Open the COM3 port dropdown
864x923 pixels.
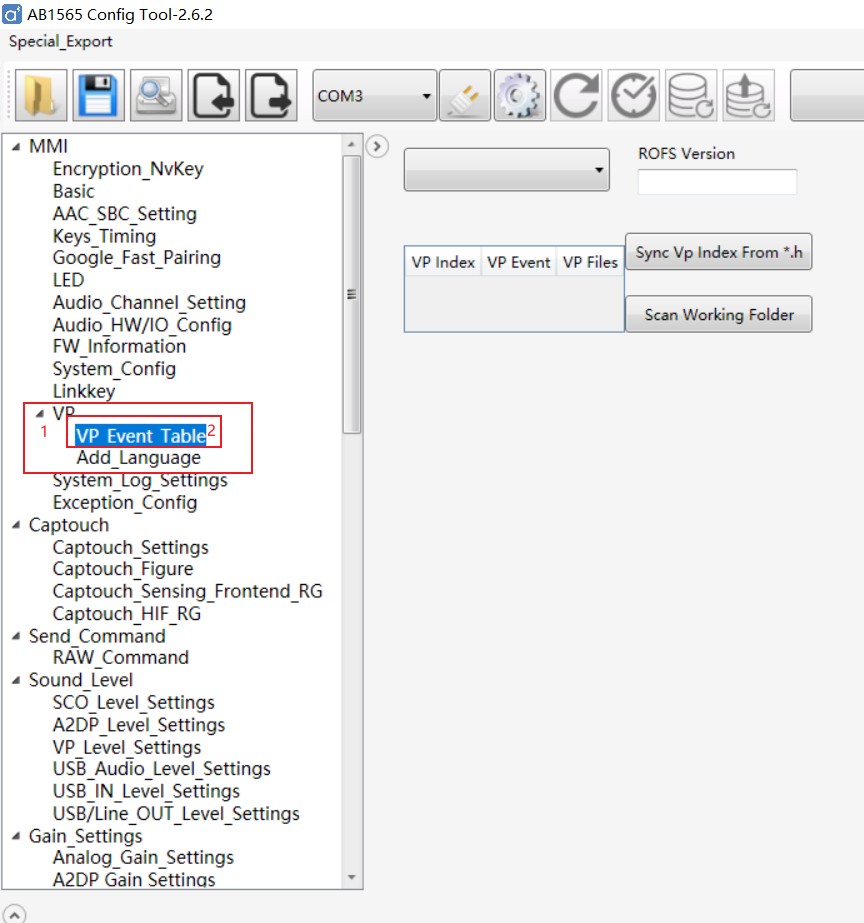(375, 96)
